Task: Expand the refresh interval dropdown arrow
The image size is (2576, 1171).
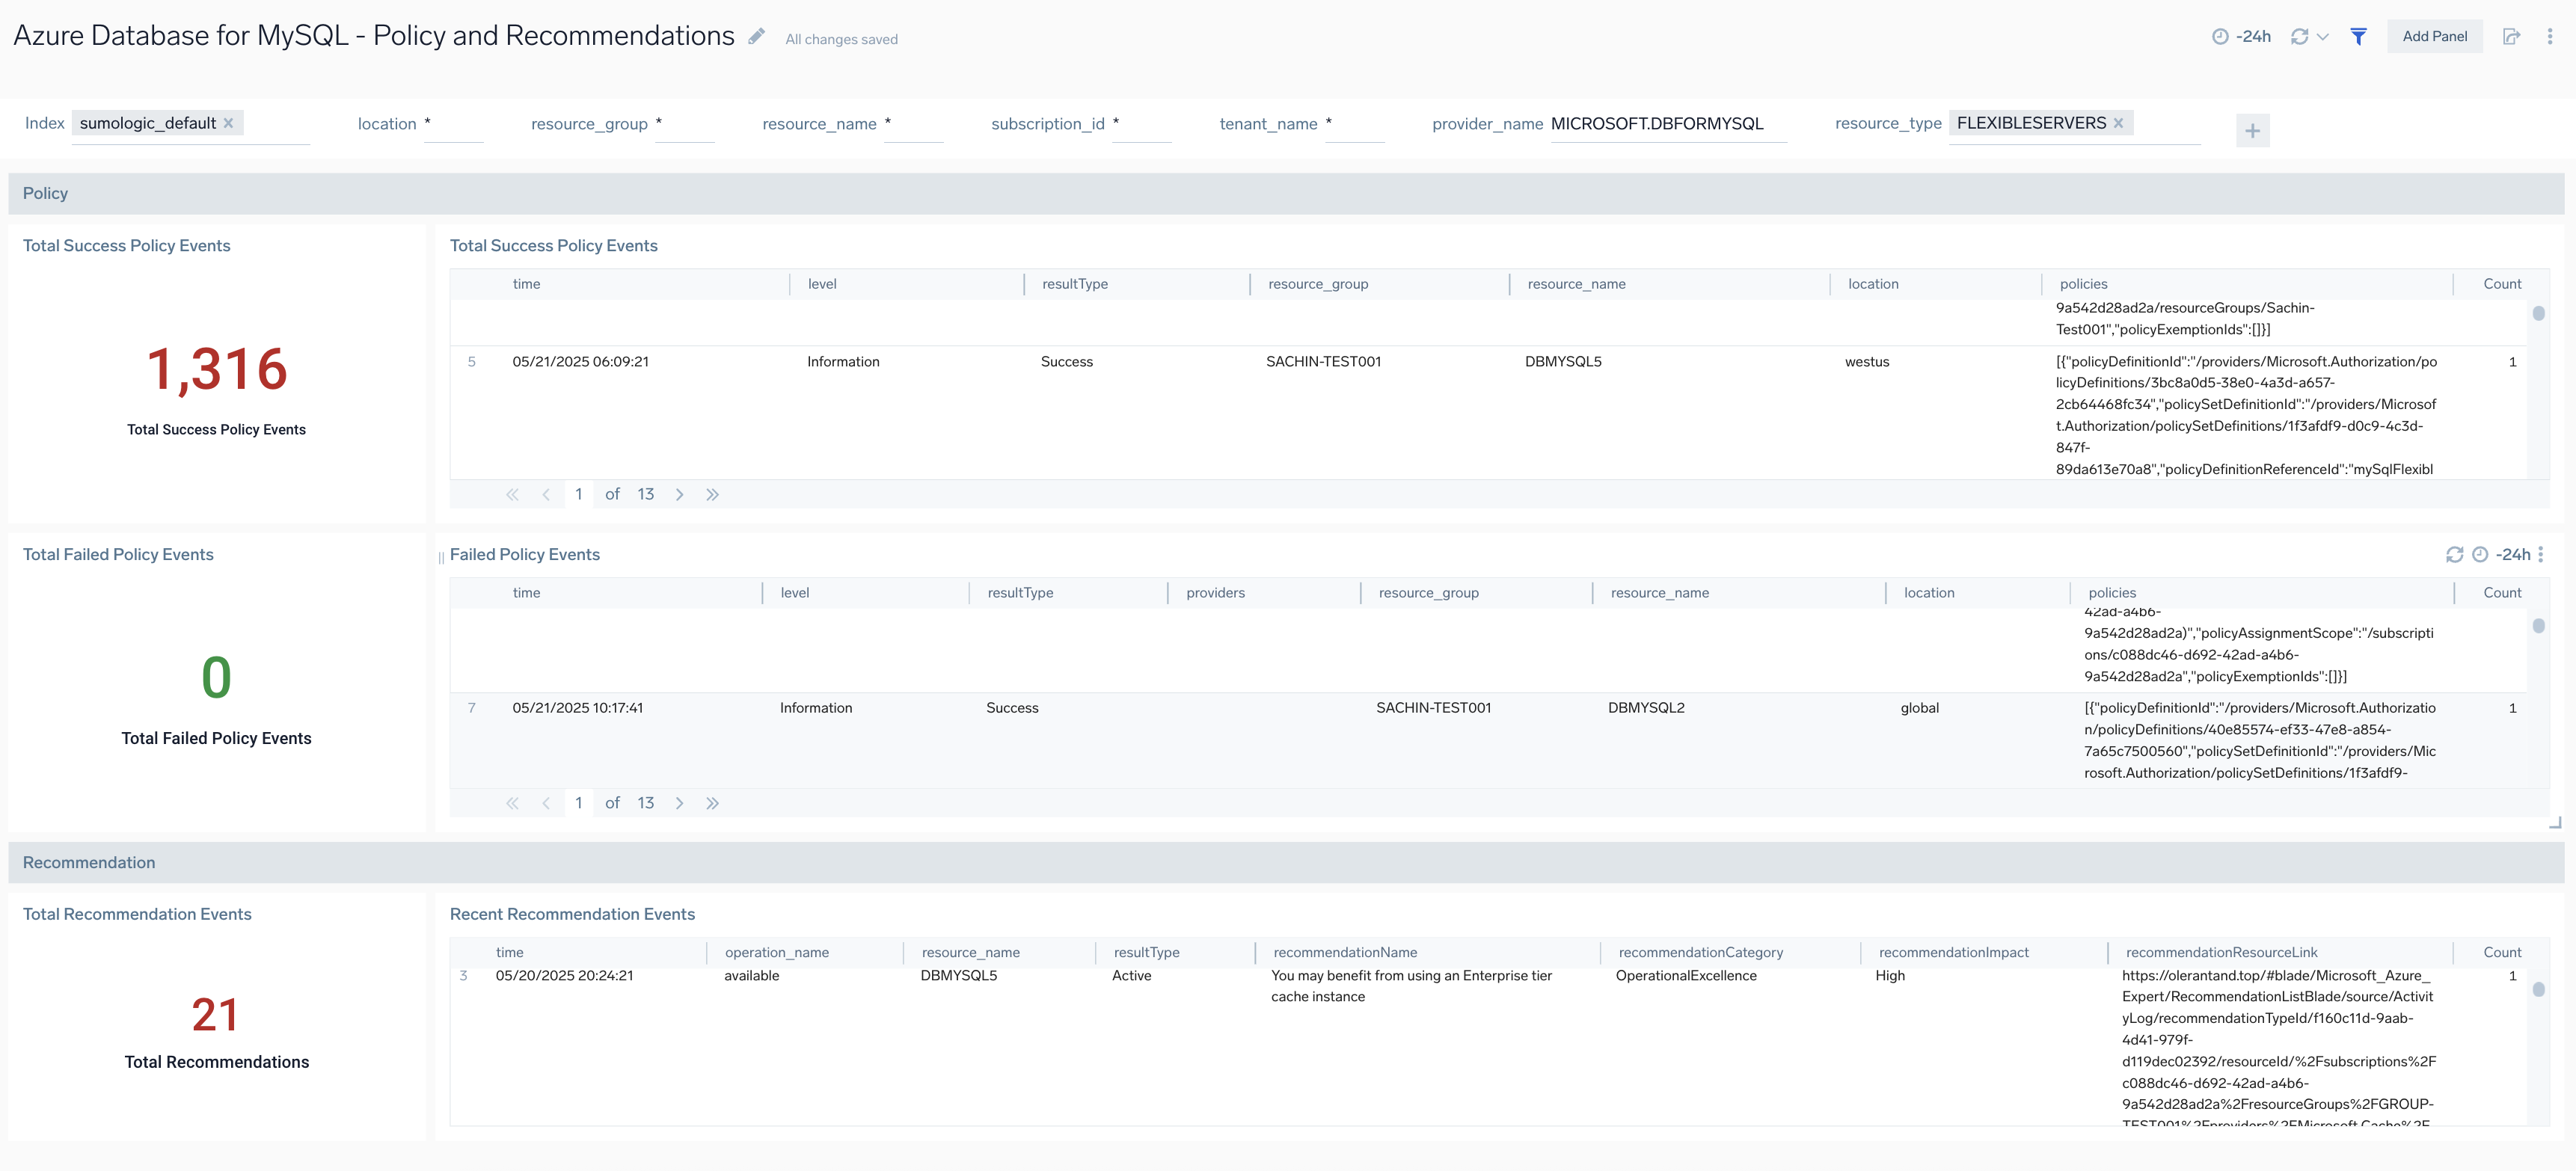Action: (x=2323, y=37)
